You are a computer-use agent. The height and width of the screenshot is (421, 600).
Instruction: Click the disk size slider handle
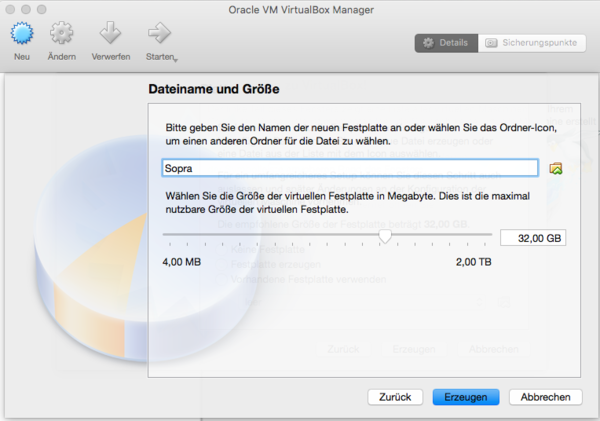click(385, 237)
